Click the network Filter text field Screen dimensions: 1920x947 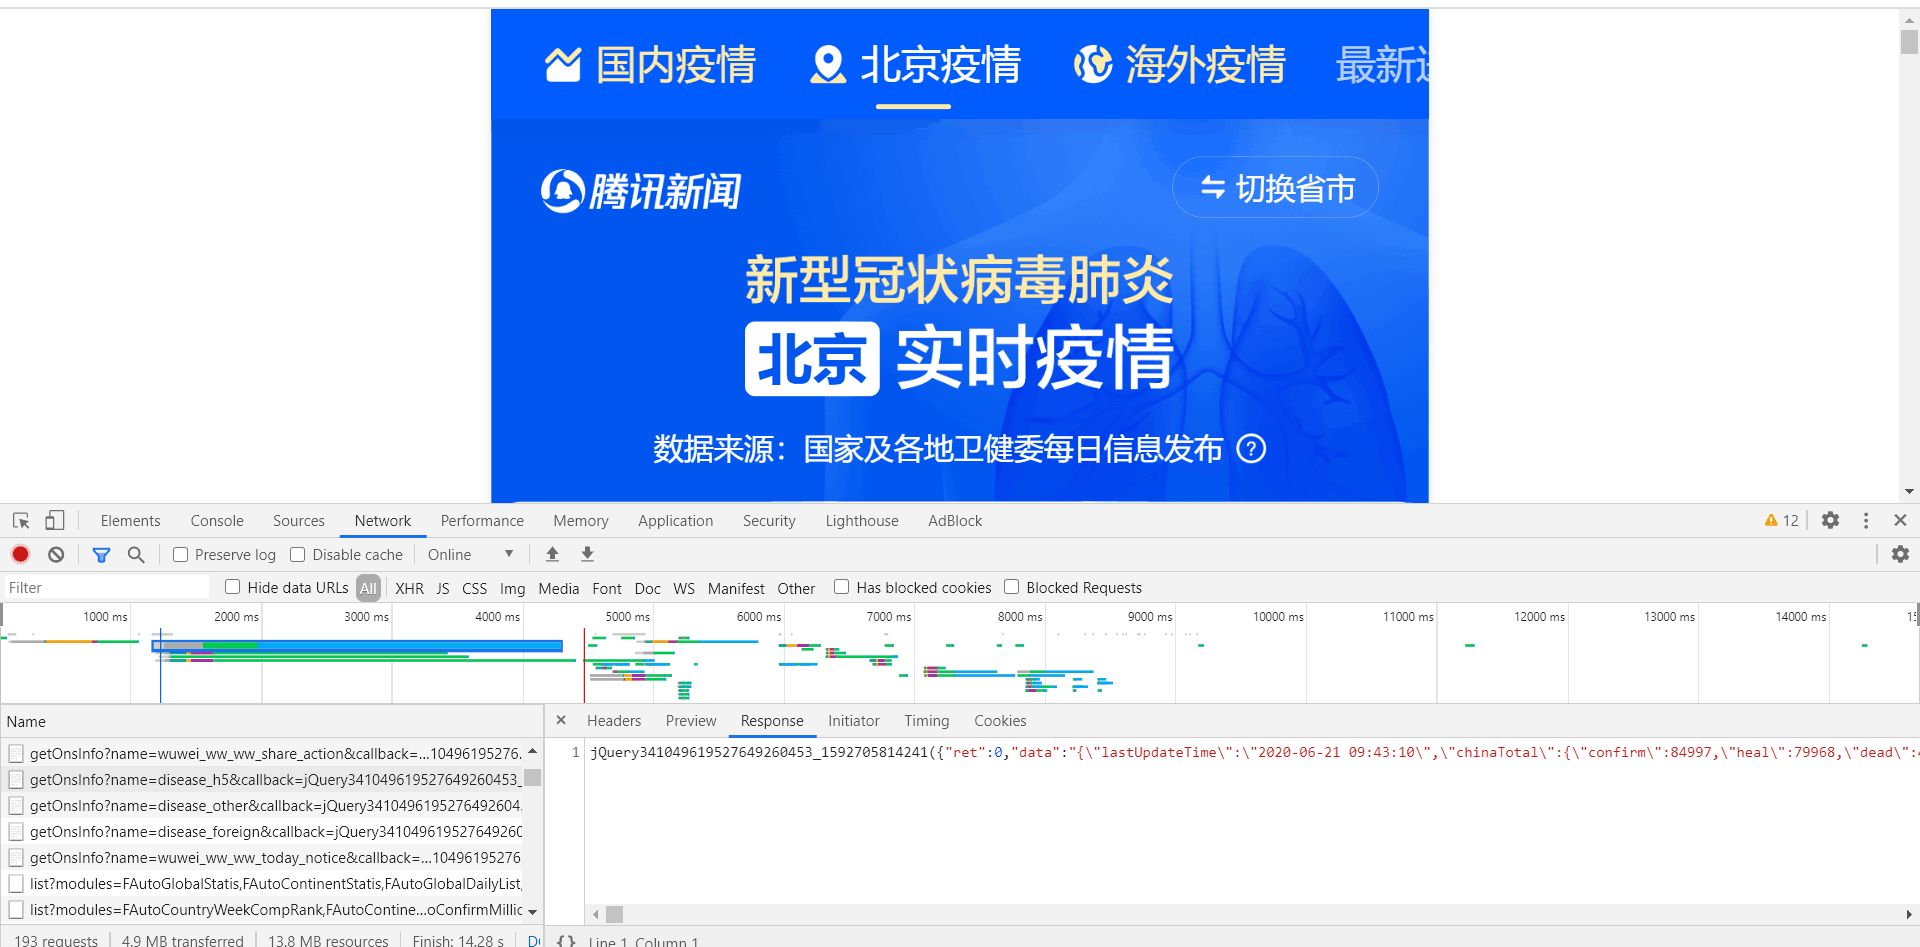click(x=107, y=588)
